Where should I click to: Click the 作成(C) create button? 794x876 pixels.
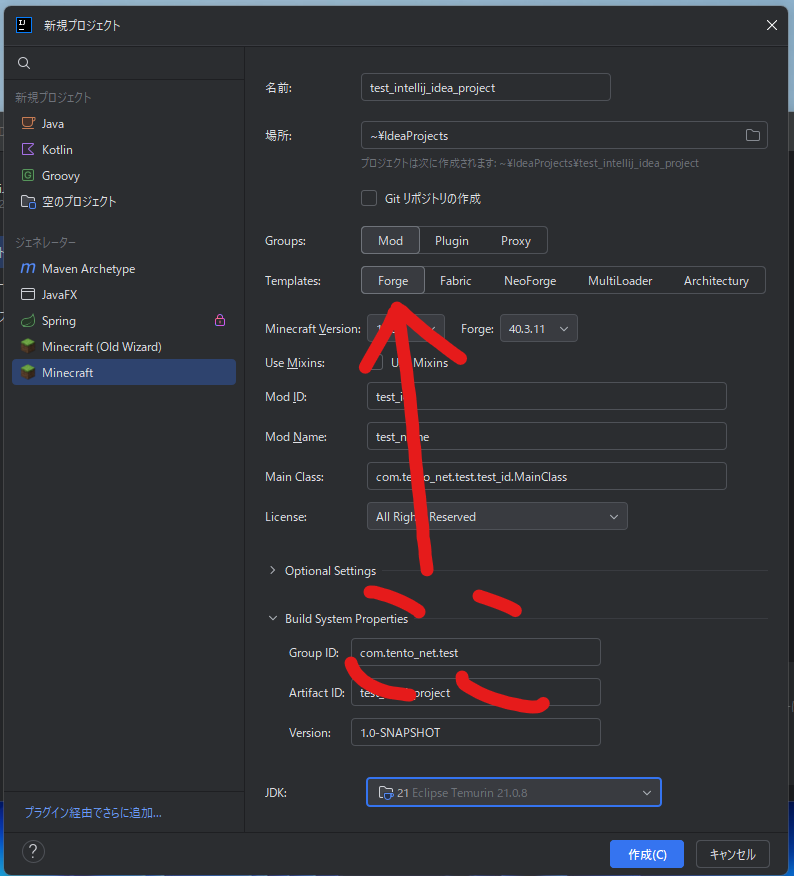tap(646, 855)
